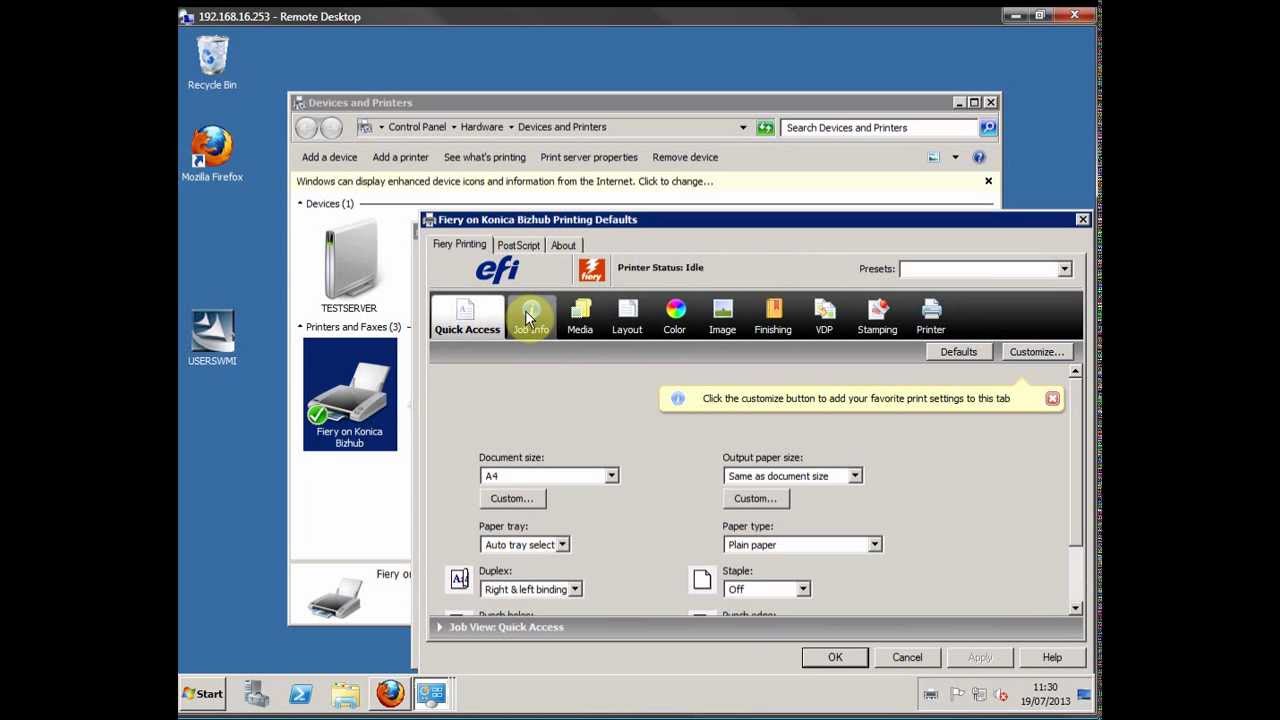Click the settings panel vertical scrollbar

click(1075, 490)
